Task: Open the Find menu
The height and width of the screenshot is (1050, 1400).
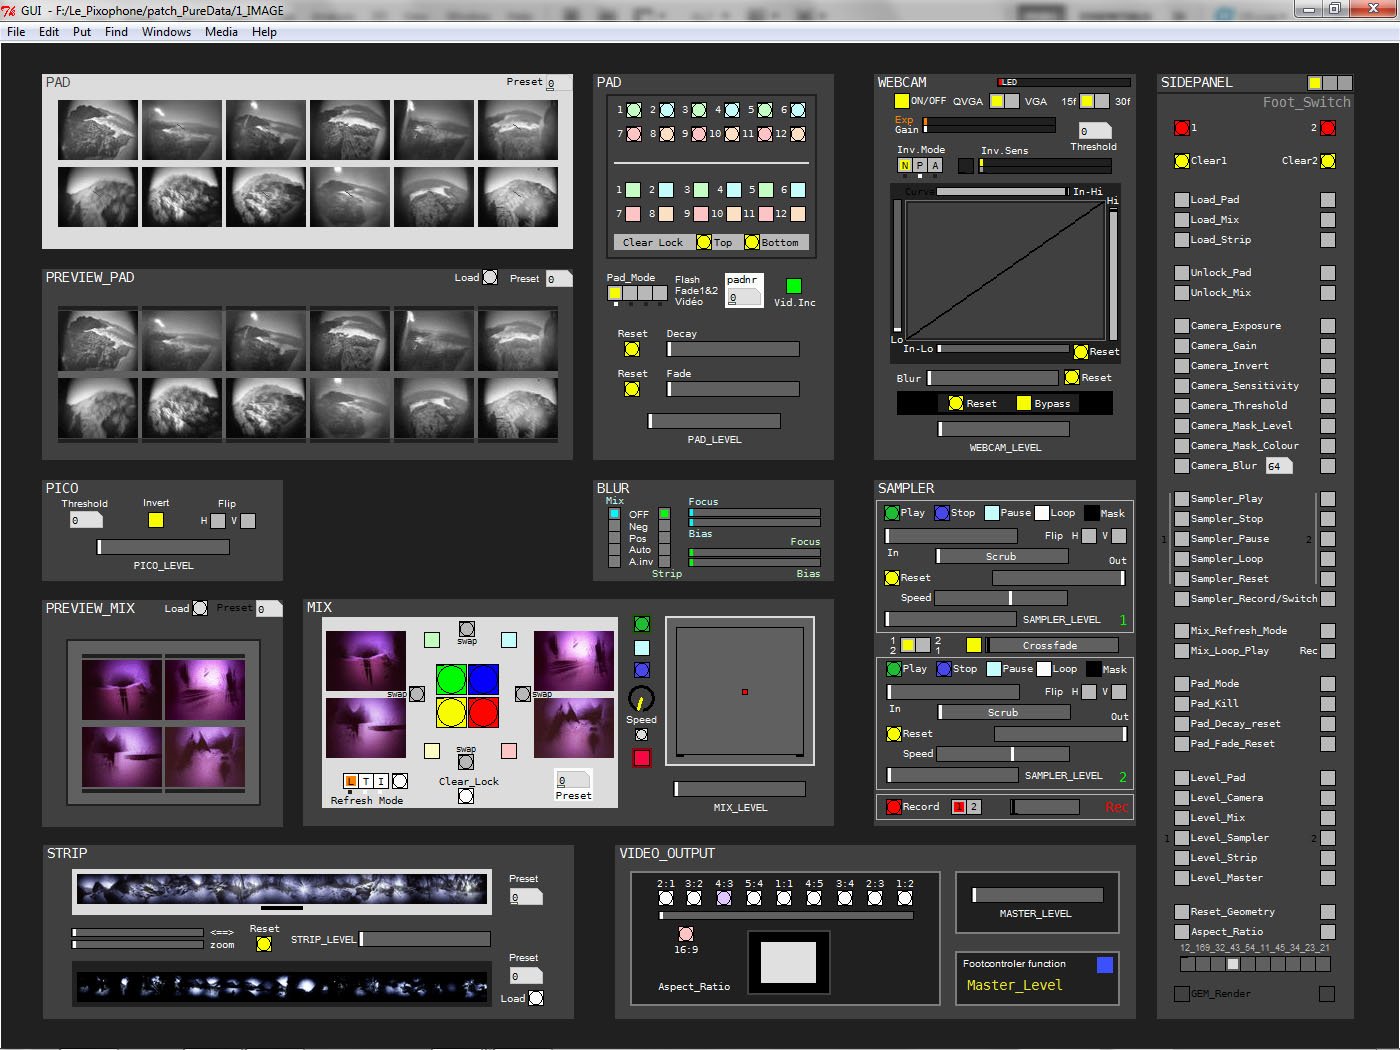Action: tap(116, 32)
